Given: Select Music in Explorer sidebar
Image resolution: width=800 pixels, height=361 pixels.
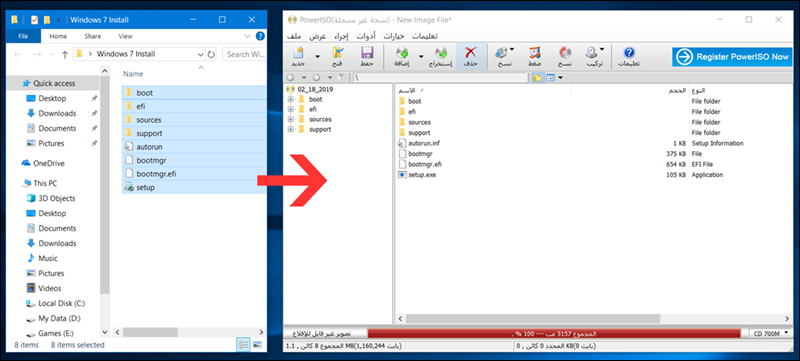Looking at the screenshot, I should (x=48, y=258).
